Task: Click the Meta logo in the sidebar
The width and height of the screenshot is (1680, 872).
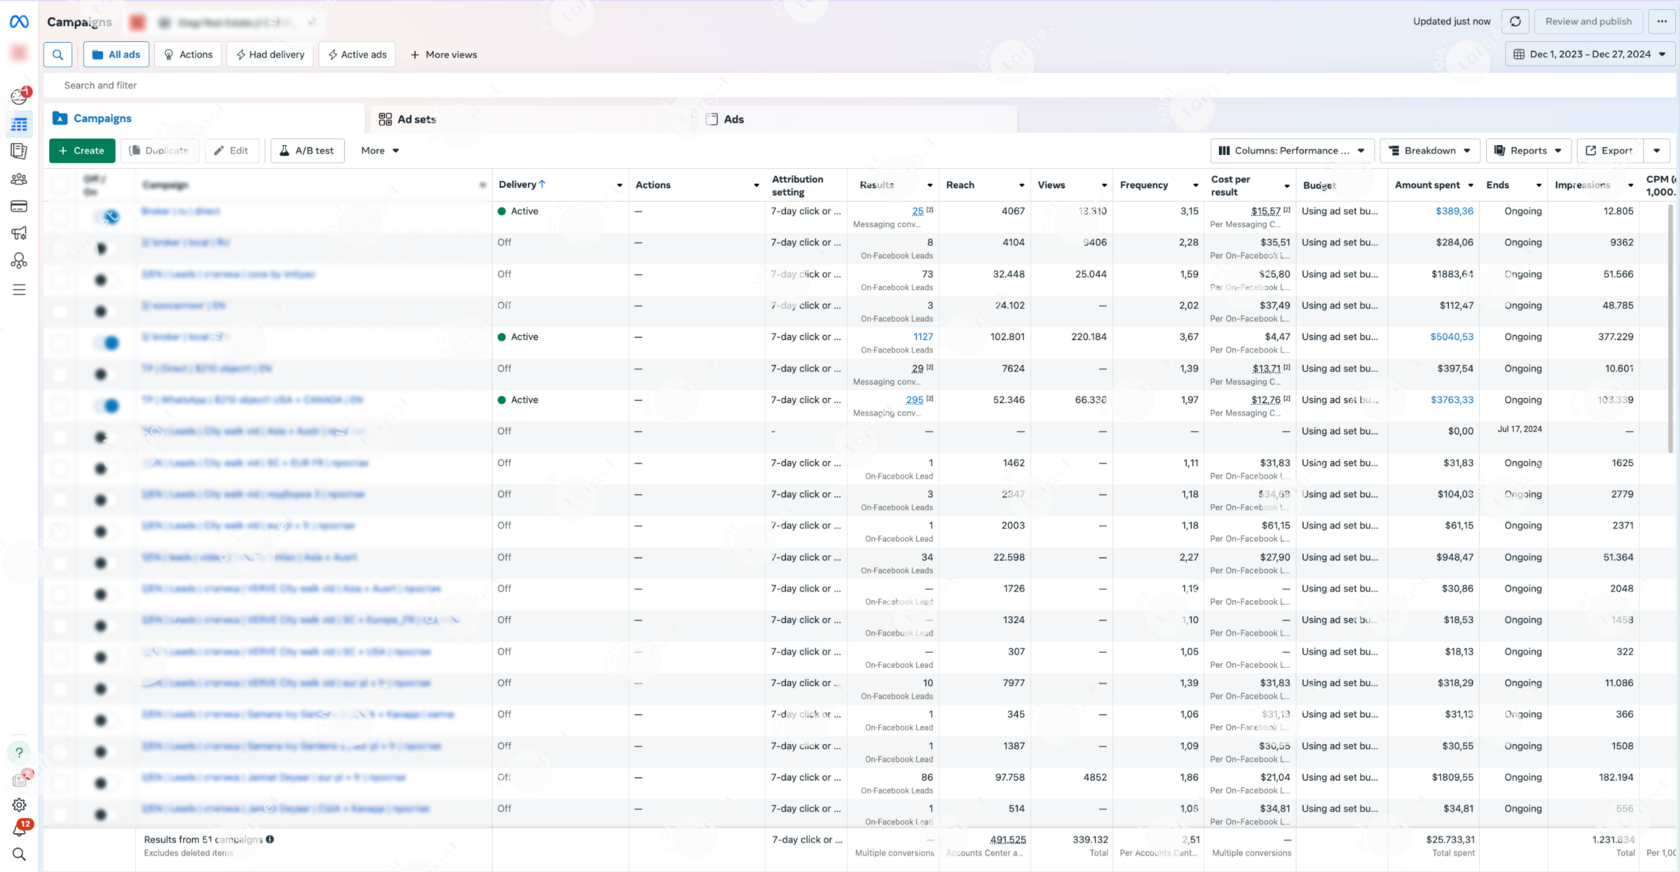Action: (19, 21)
